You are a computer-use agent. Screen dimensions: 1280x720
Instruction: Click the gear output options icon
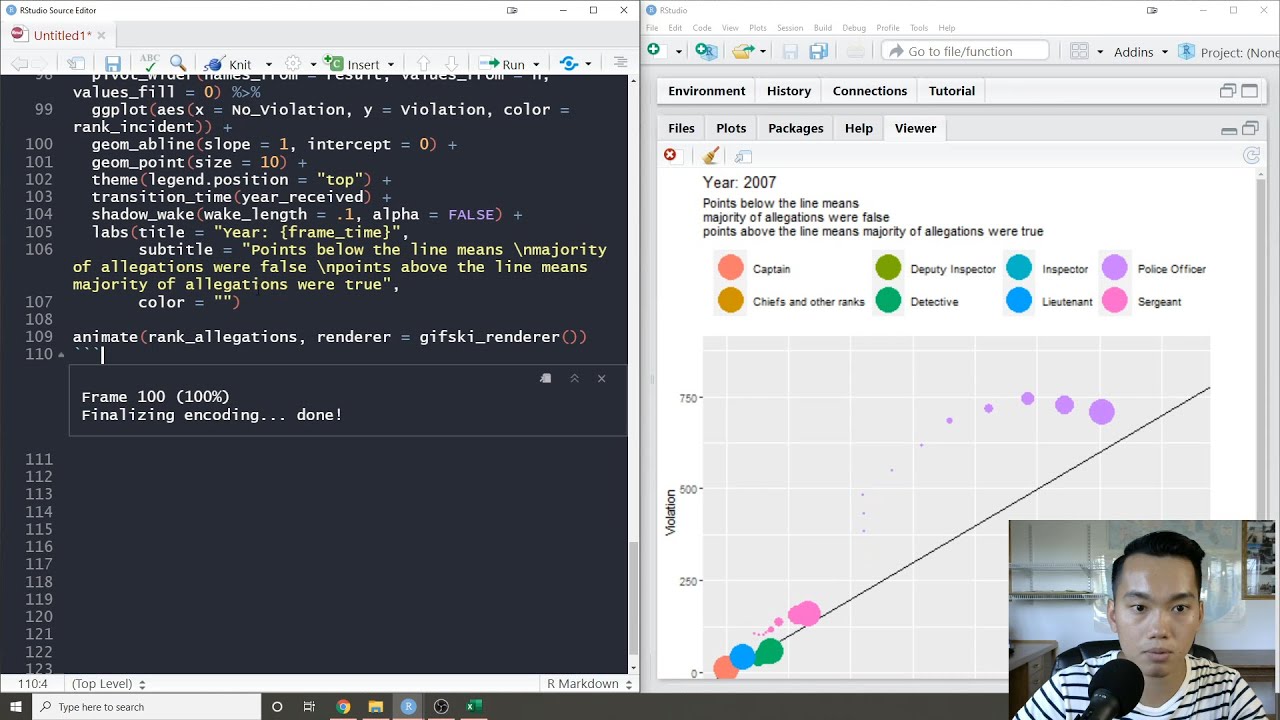pos(293,64)
